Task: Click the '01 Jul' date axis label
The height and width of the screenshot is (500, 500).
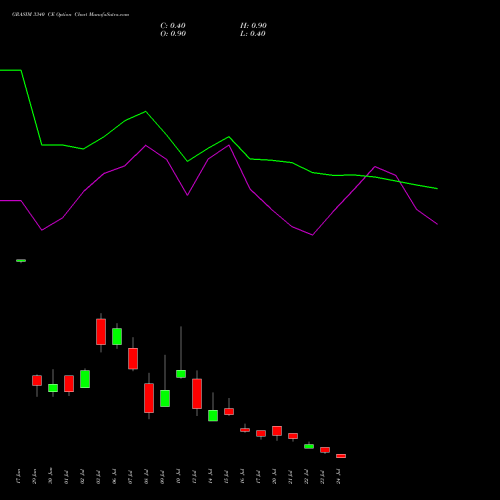Action: [x=67, y=476]
